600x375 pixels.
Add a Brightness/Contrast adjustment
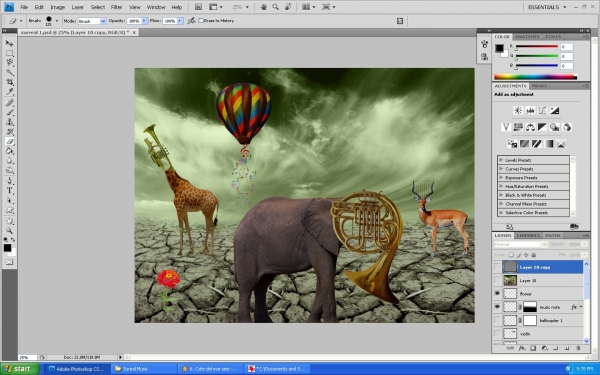pos(518,111)
